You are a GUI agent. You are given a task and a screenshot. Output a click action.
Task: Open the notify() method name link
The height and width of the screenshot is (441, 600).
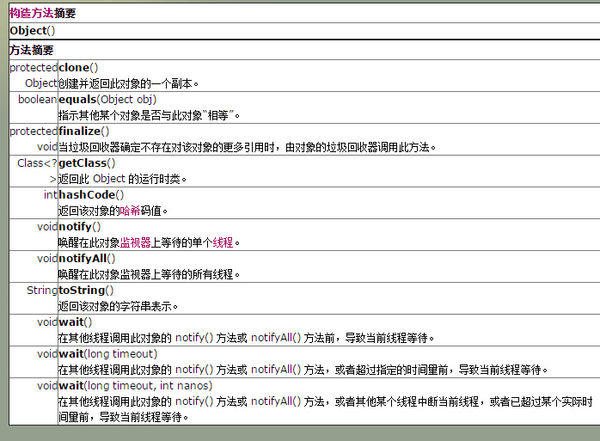(75, 227)
